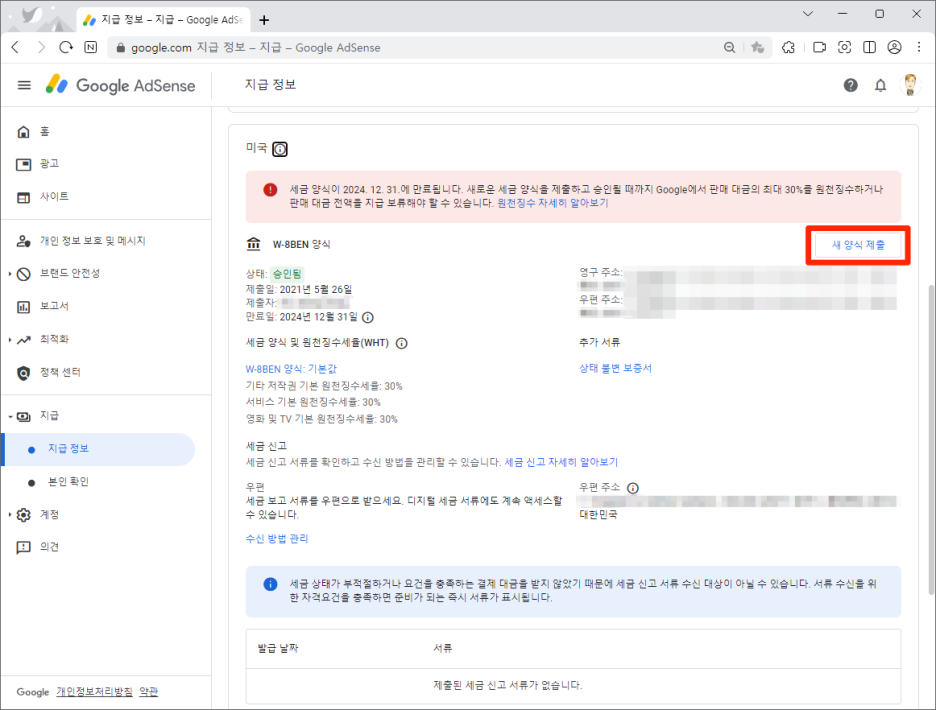936x710 pixels.
Task: Open the browser three-dot menu
Action: tap(919, 47)
